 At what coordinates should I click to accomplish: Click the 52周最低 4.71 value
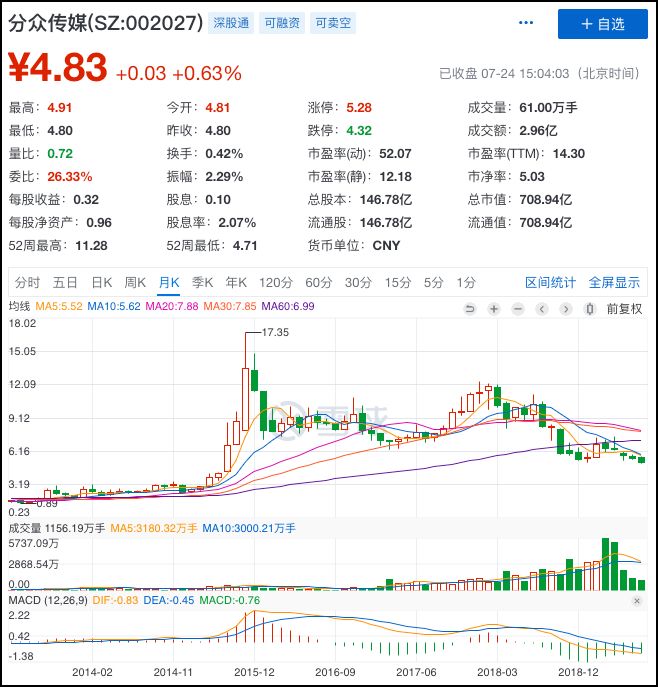point(245,246)
